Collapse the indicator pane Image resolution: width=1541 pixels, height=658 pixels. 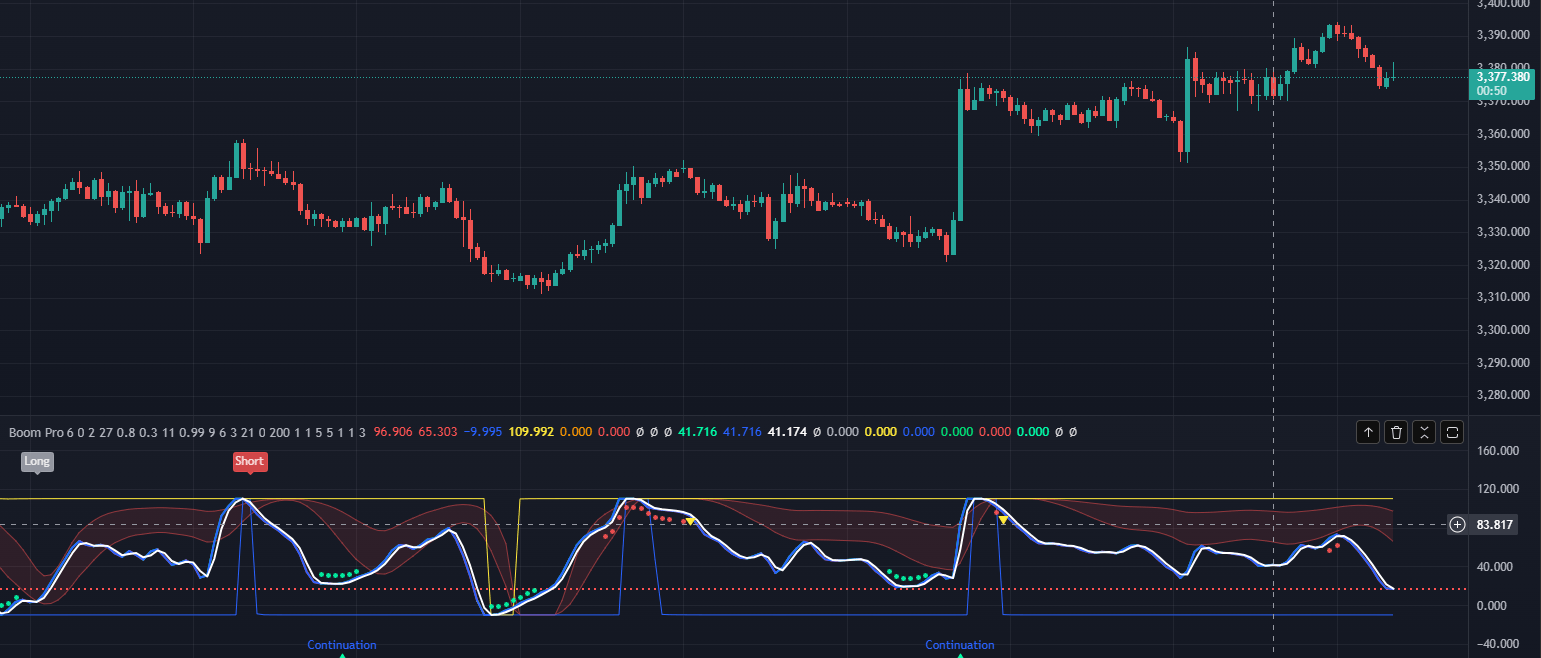click(1424, 432)
